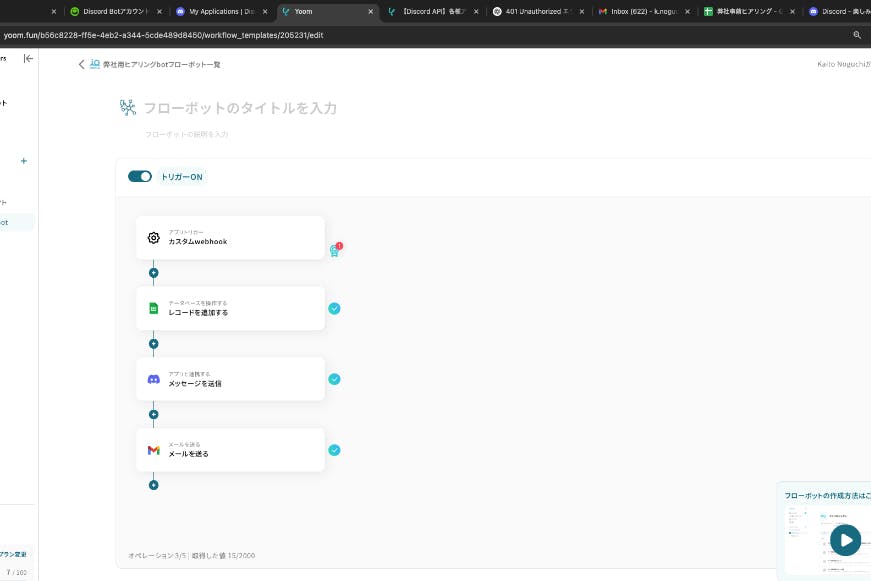This screenshot has height=581, width=871.
Task: Click the checkmark on the レコードを追加する step
Action: click(x=335, y=308)
